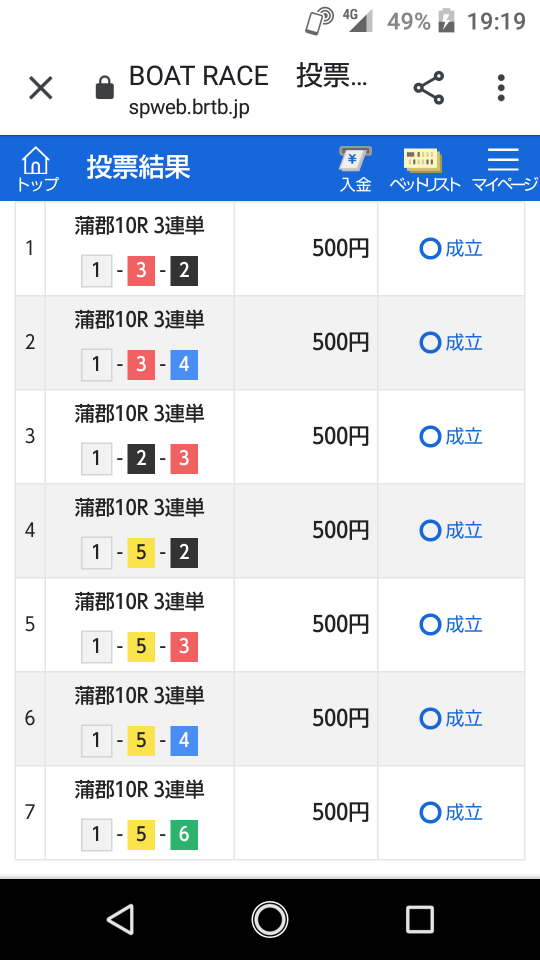This screenshot has width=540, height=960.
Task: Tap the Android home circle button
Action: pyautogui.click(x=270, y=919)
